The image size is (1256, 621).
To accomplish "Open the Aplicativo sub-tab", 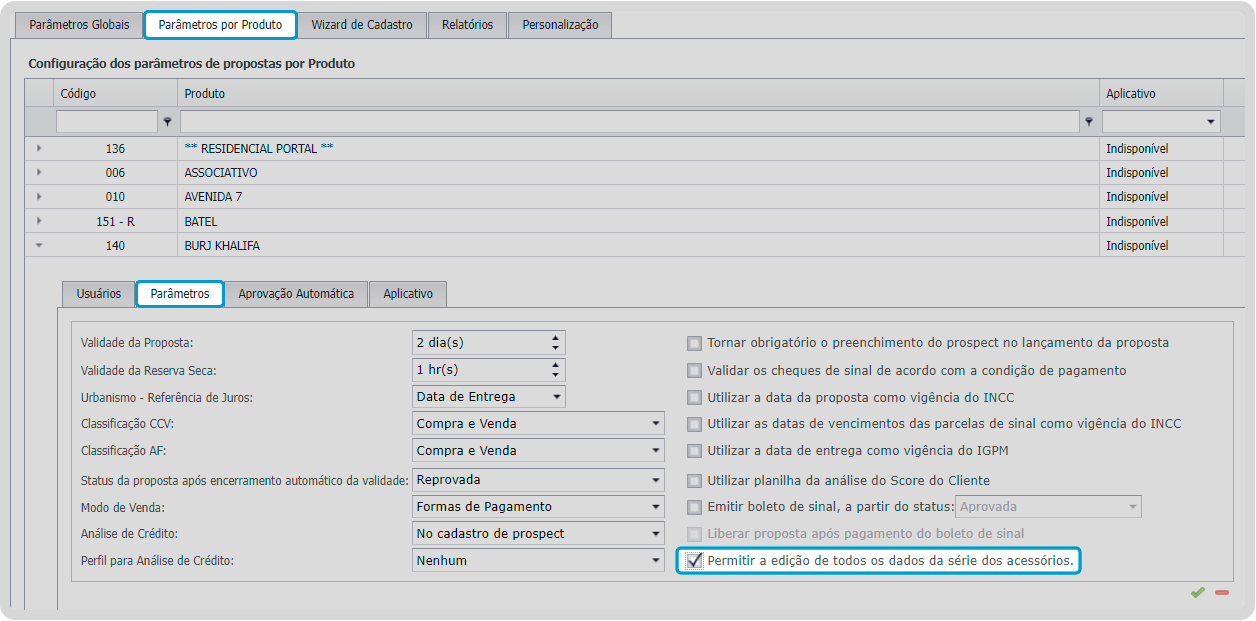I will 408,294.
